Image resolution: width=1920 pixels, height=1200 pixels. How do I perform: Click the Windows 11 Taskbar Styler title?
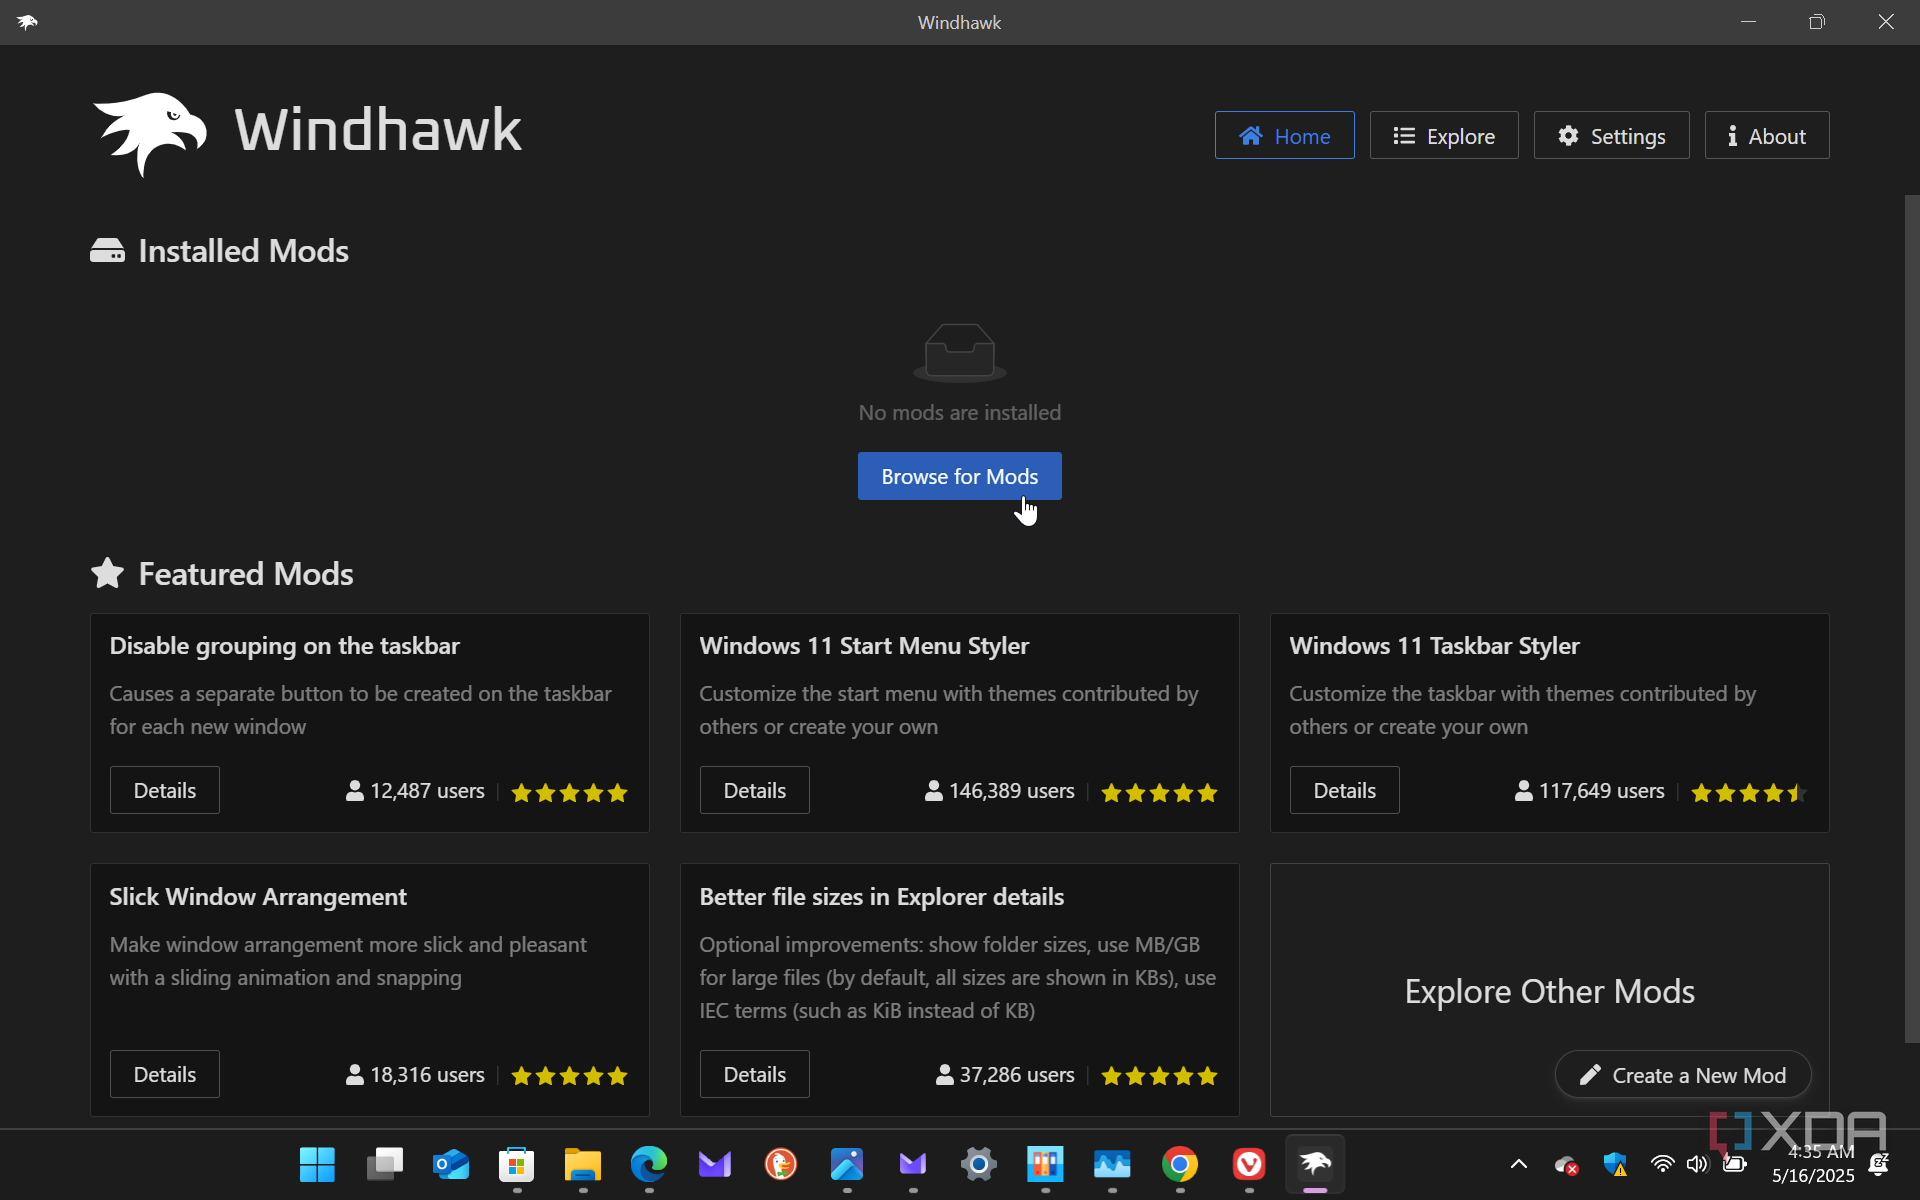pyautogui.click(x=1434, y=646)
